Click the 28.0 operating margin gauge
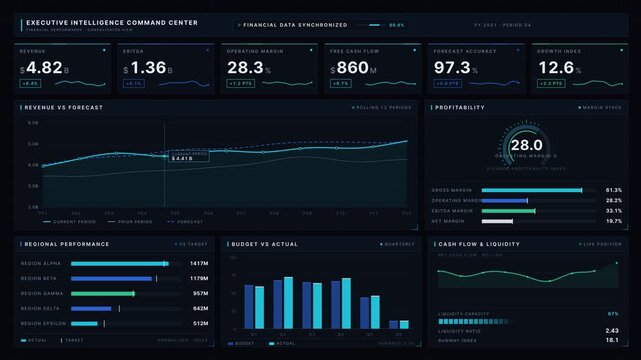 526,145
